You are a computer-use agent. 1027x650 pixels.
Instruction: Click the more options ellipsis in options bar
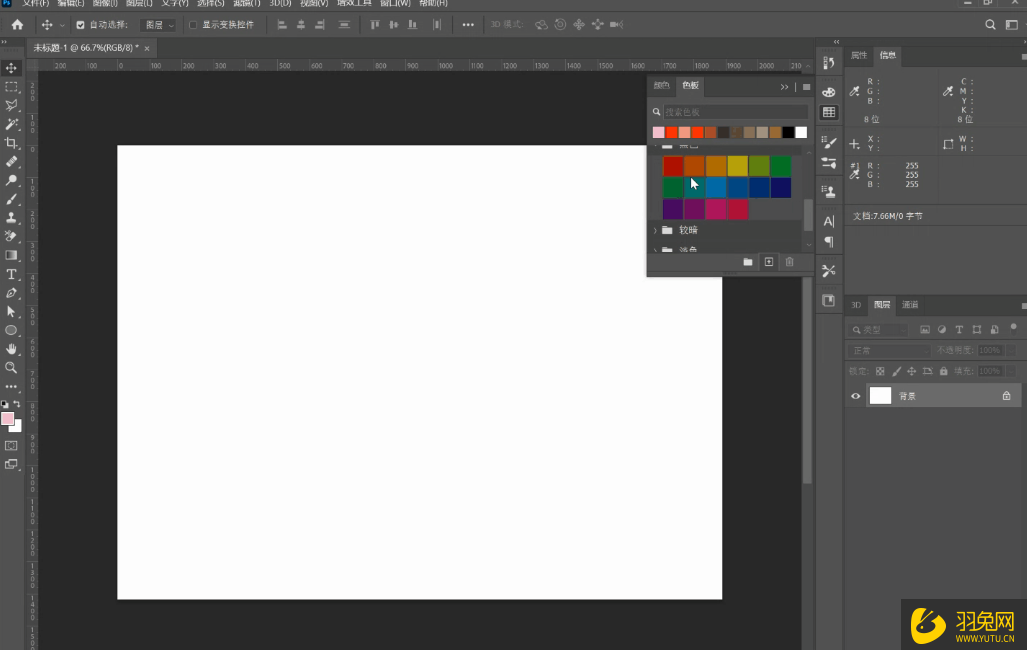(468, 25)
